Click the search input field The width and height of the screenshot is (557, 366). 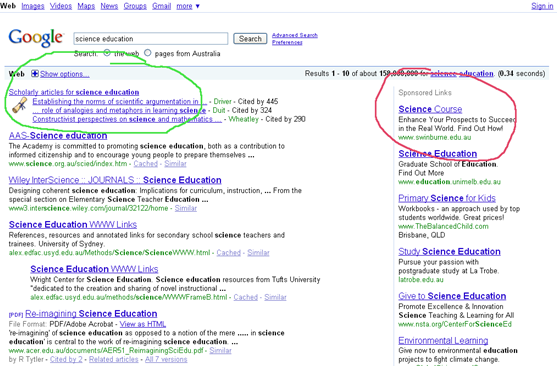click(151, 38)
